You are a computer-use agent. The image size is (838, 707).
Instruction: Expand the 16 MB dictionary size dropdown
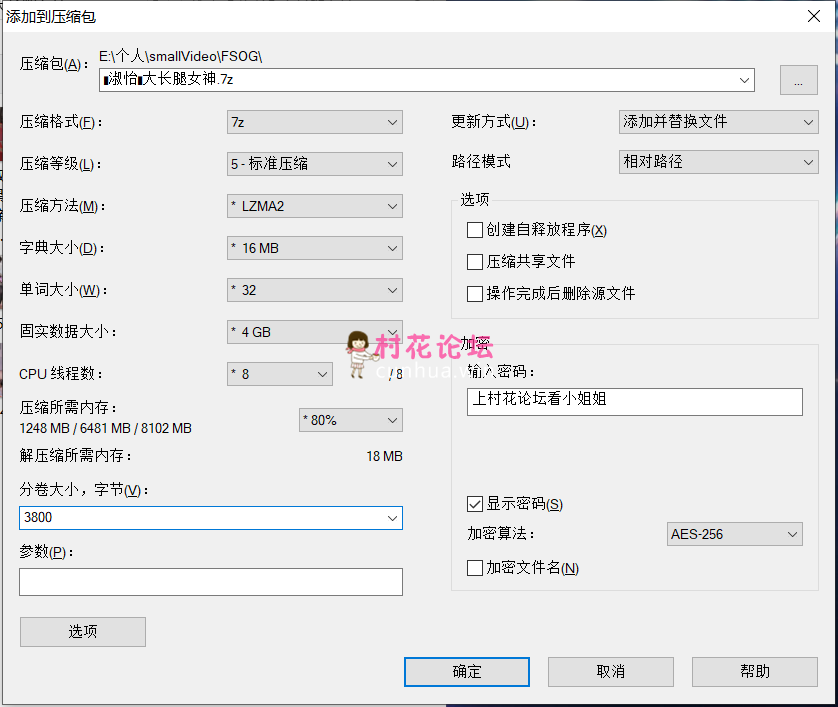point(314,248)
